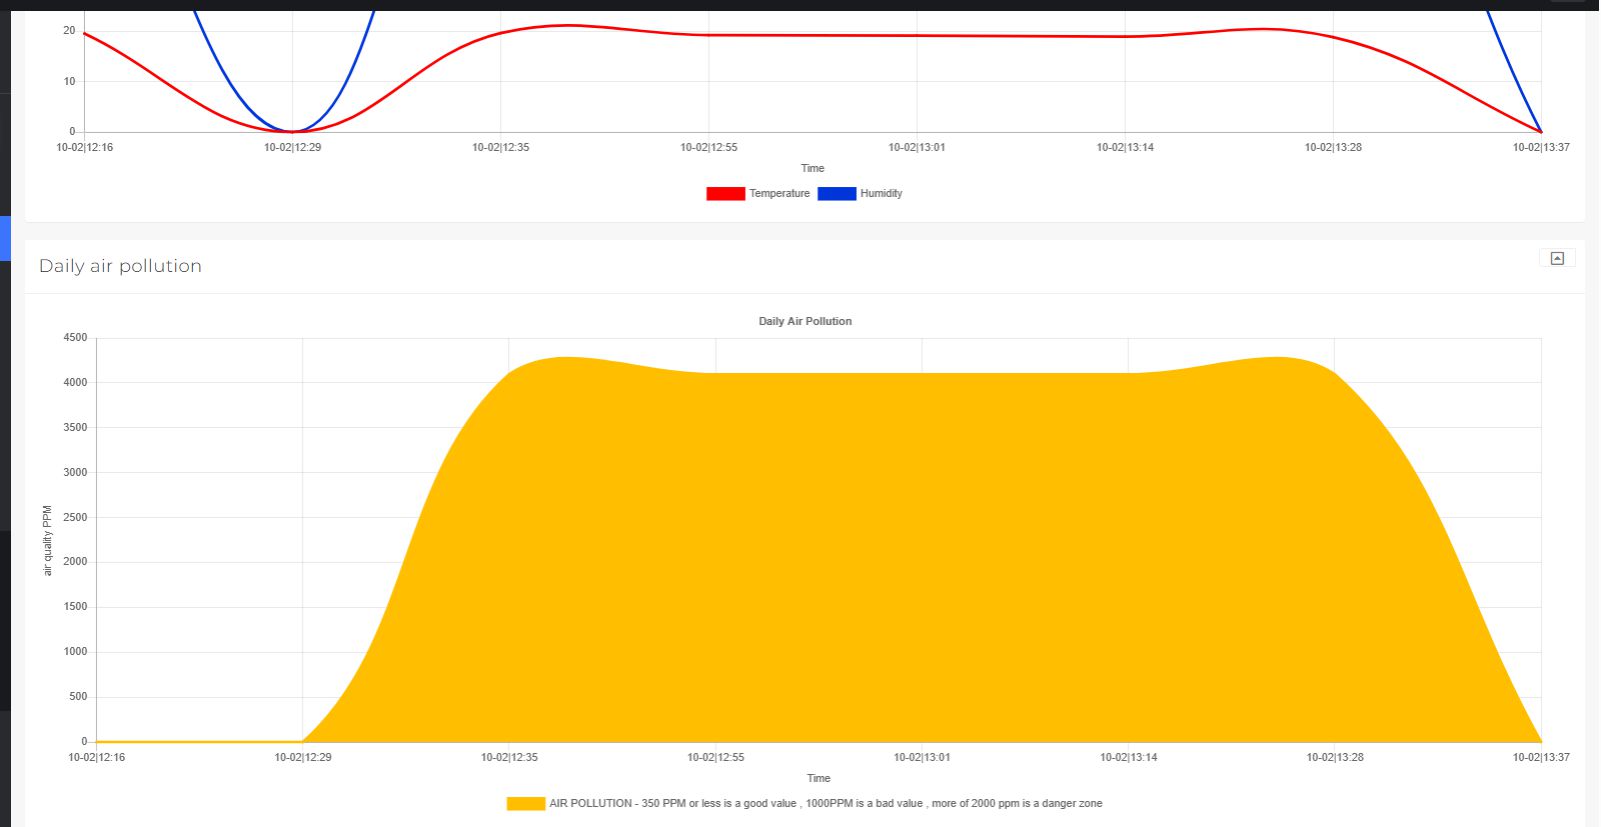
Task: Toggle the Temperature legend label
Action: [x=779, y=194]
